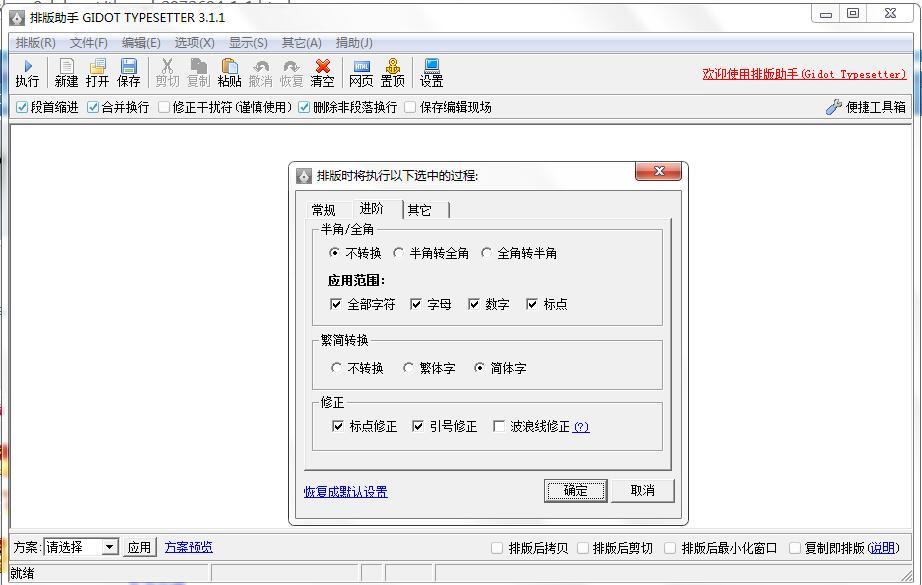This screenshot has height=585, width=922.
Task: Select 繁体字 radio button
Action: (408, 368)
